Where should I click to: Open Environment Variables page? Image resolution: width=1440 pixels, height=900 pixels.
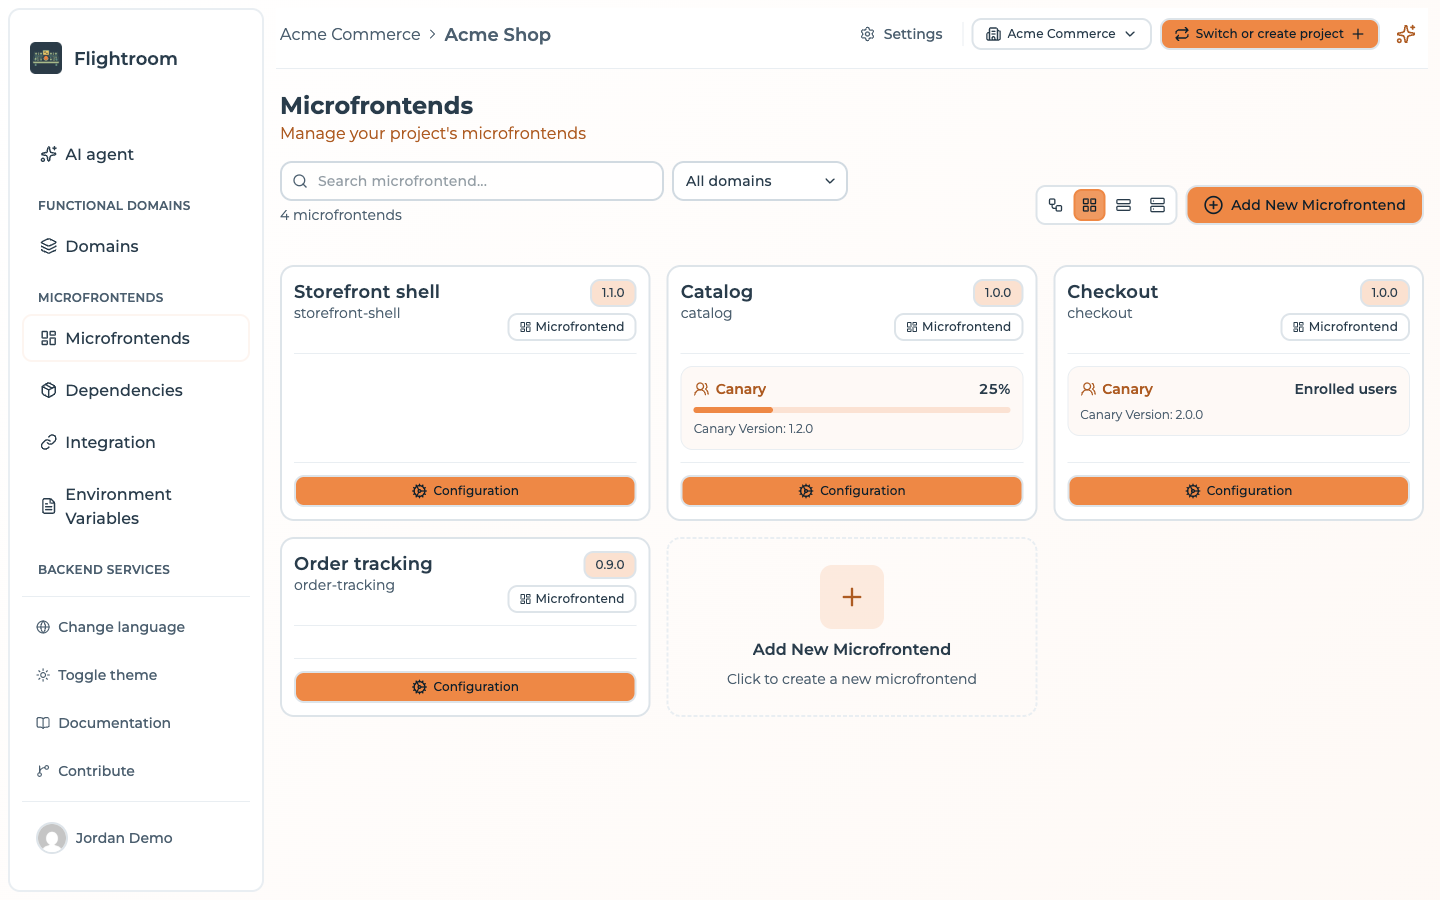coord(136,506)
